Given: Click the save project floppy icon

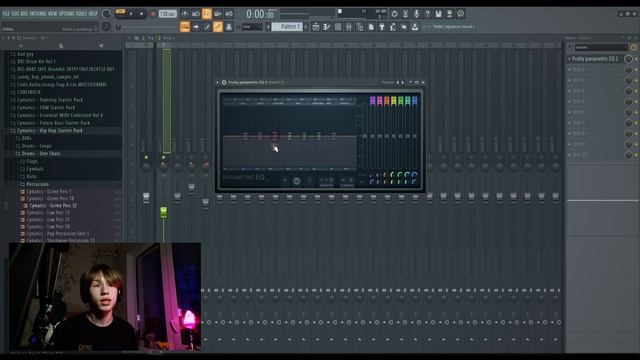Looking at the screenshot, I should [x=438, y=14].
